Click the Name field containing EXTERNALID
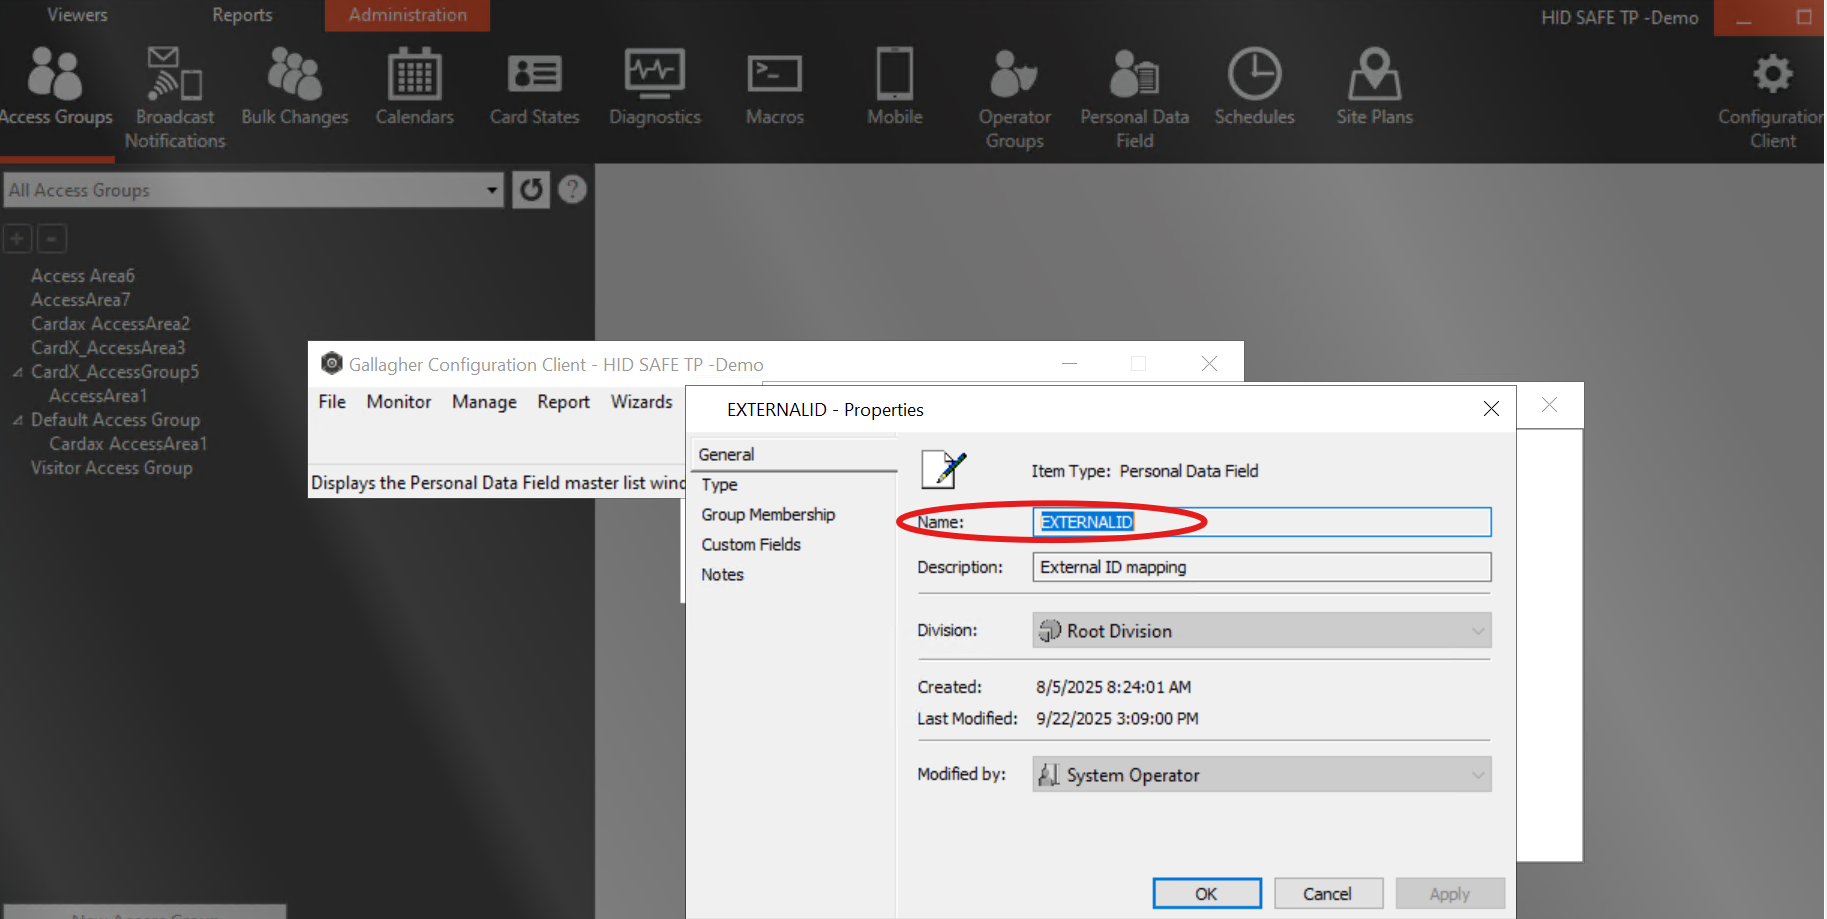This screenshot has height=919, width=1827. pyautogui.click(x=1262, y=522)
